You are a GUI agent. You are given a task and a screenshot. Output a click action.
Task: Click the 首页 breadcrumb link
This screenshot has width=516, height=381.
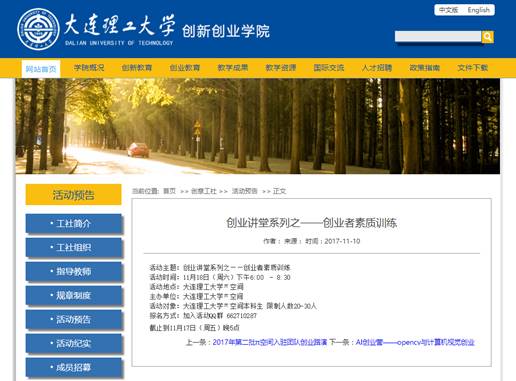click(169, 191)
